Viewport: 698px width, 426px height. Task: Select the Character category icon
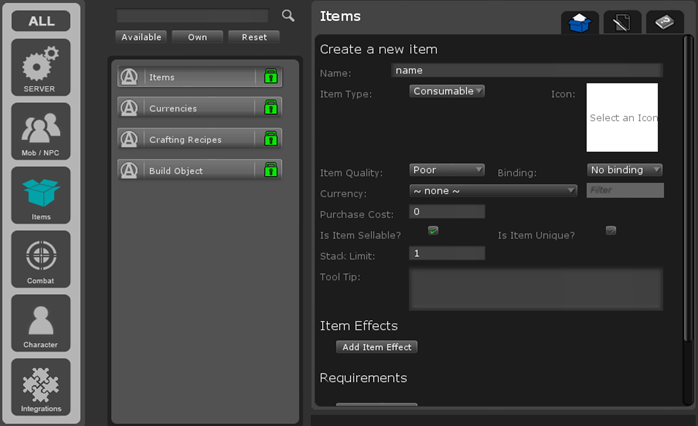click(41, 323)
